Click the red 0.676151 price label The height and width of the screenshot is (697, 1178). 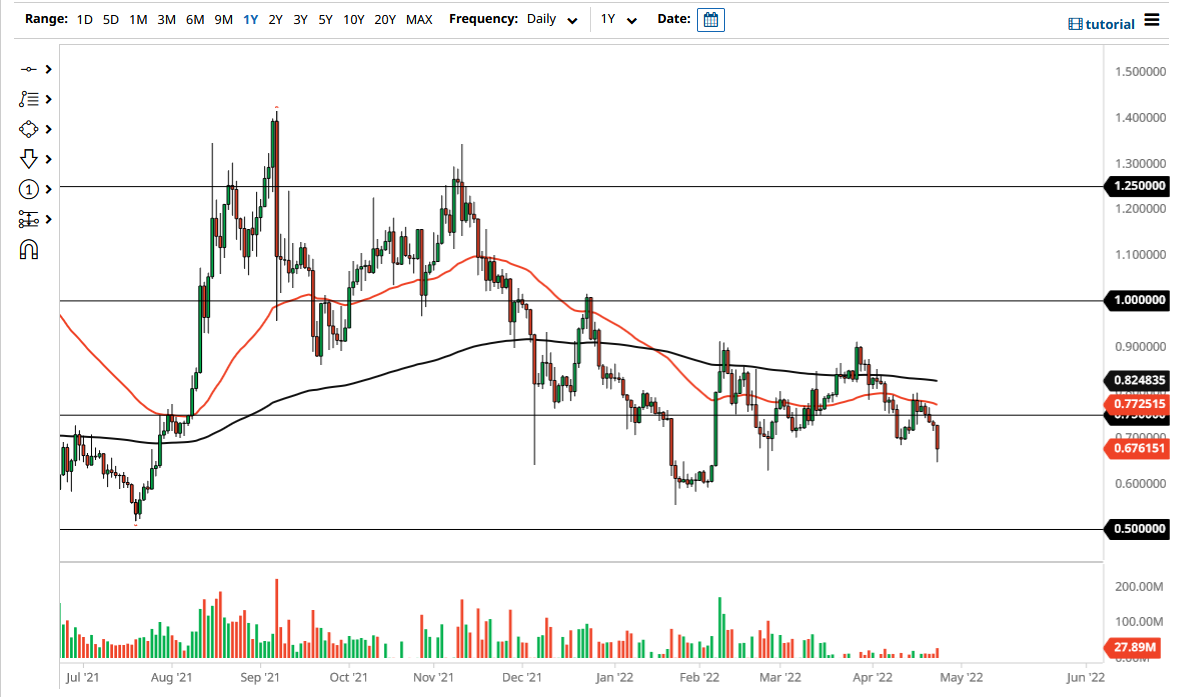tap(1138, 450)
